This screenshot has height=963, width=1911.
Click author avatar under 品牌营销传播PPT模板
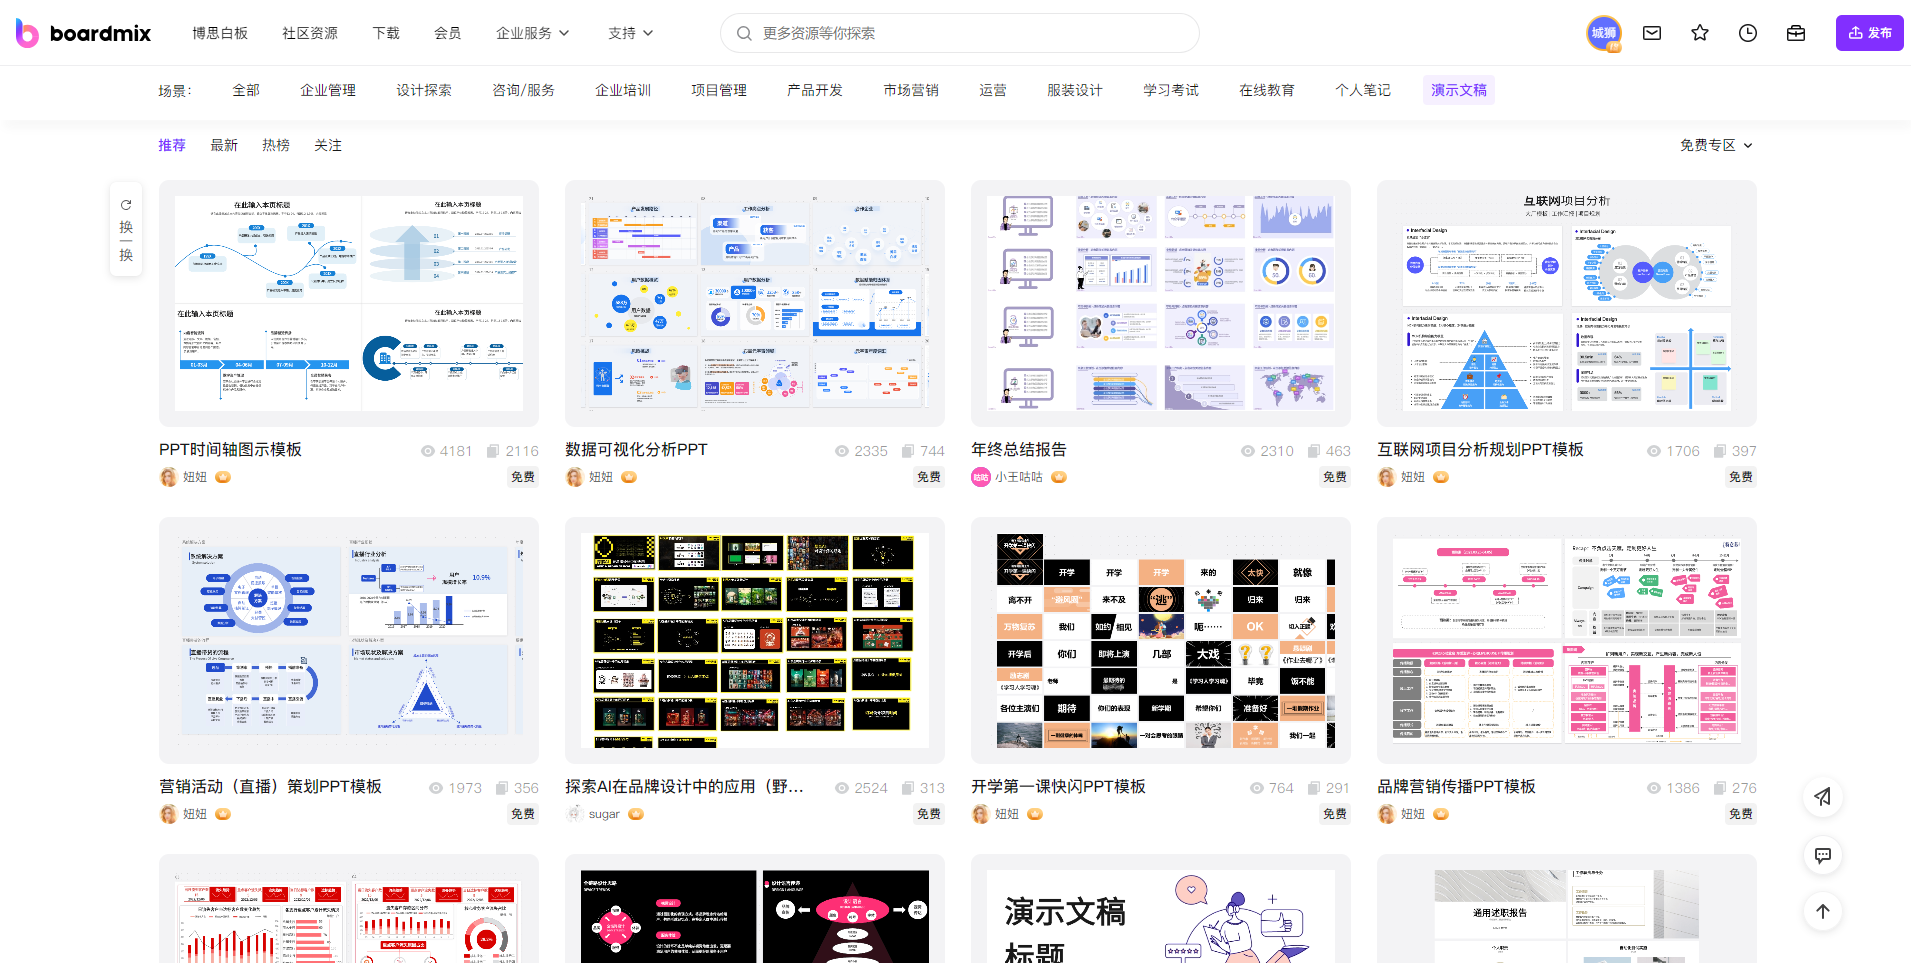tap(1386, 814)
